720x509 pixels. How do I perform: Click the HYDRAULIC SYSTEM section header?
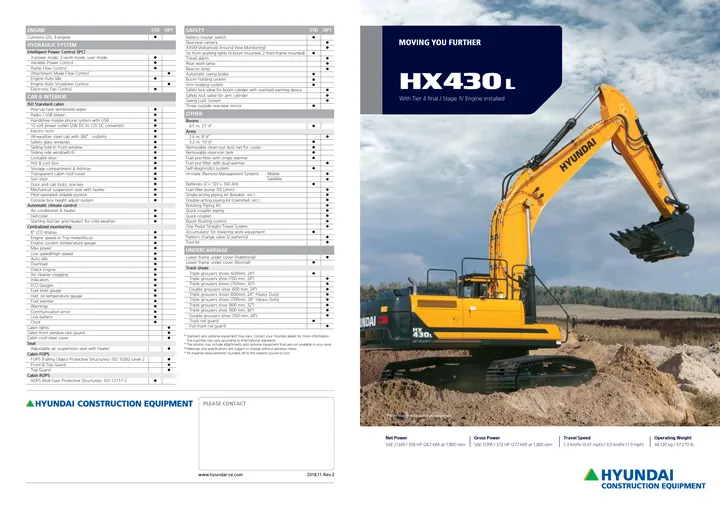click(x=101, y=45)
